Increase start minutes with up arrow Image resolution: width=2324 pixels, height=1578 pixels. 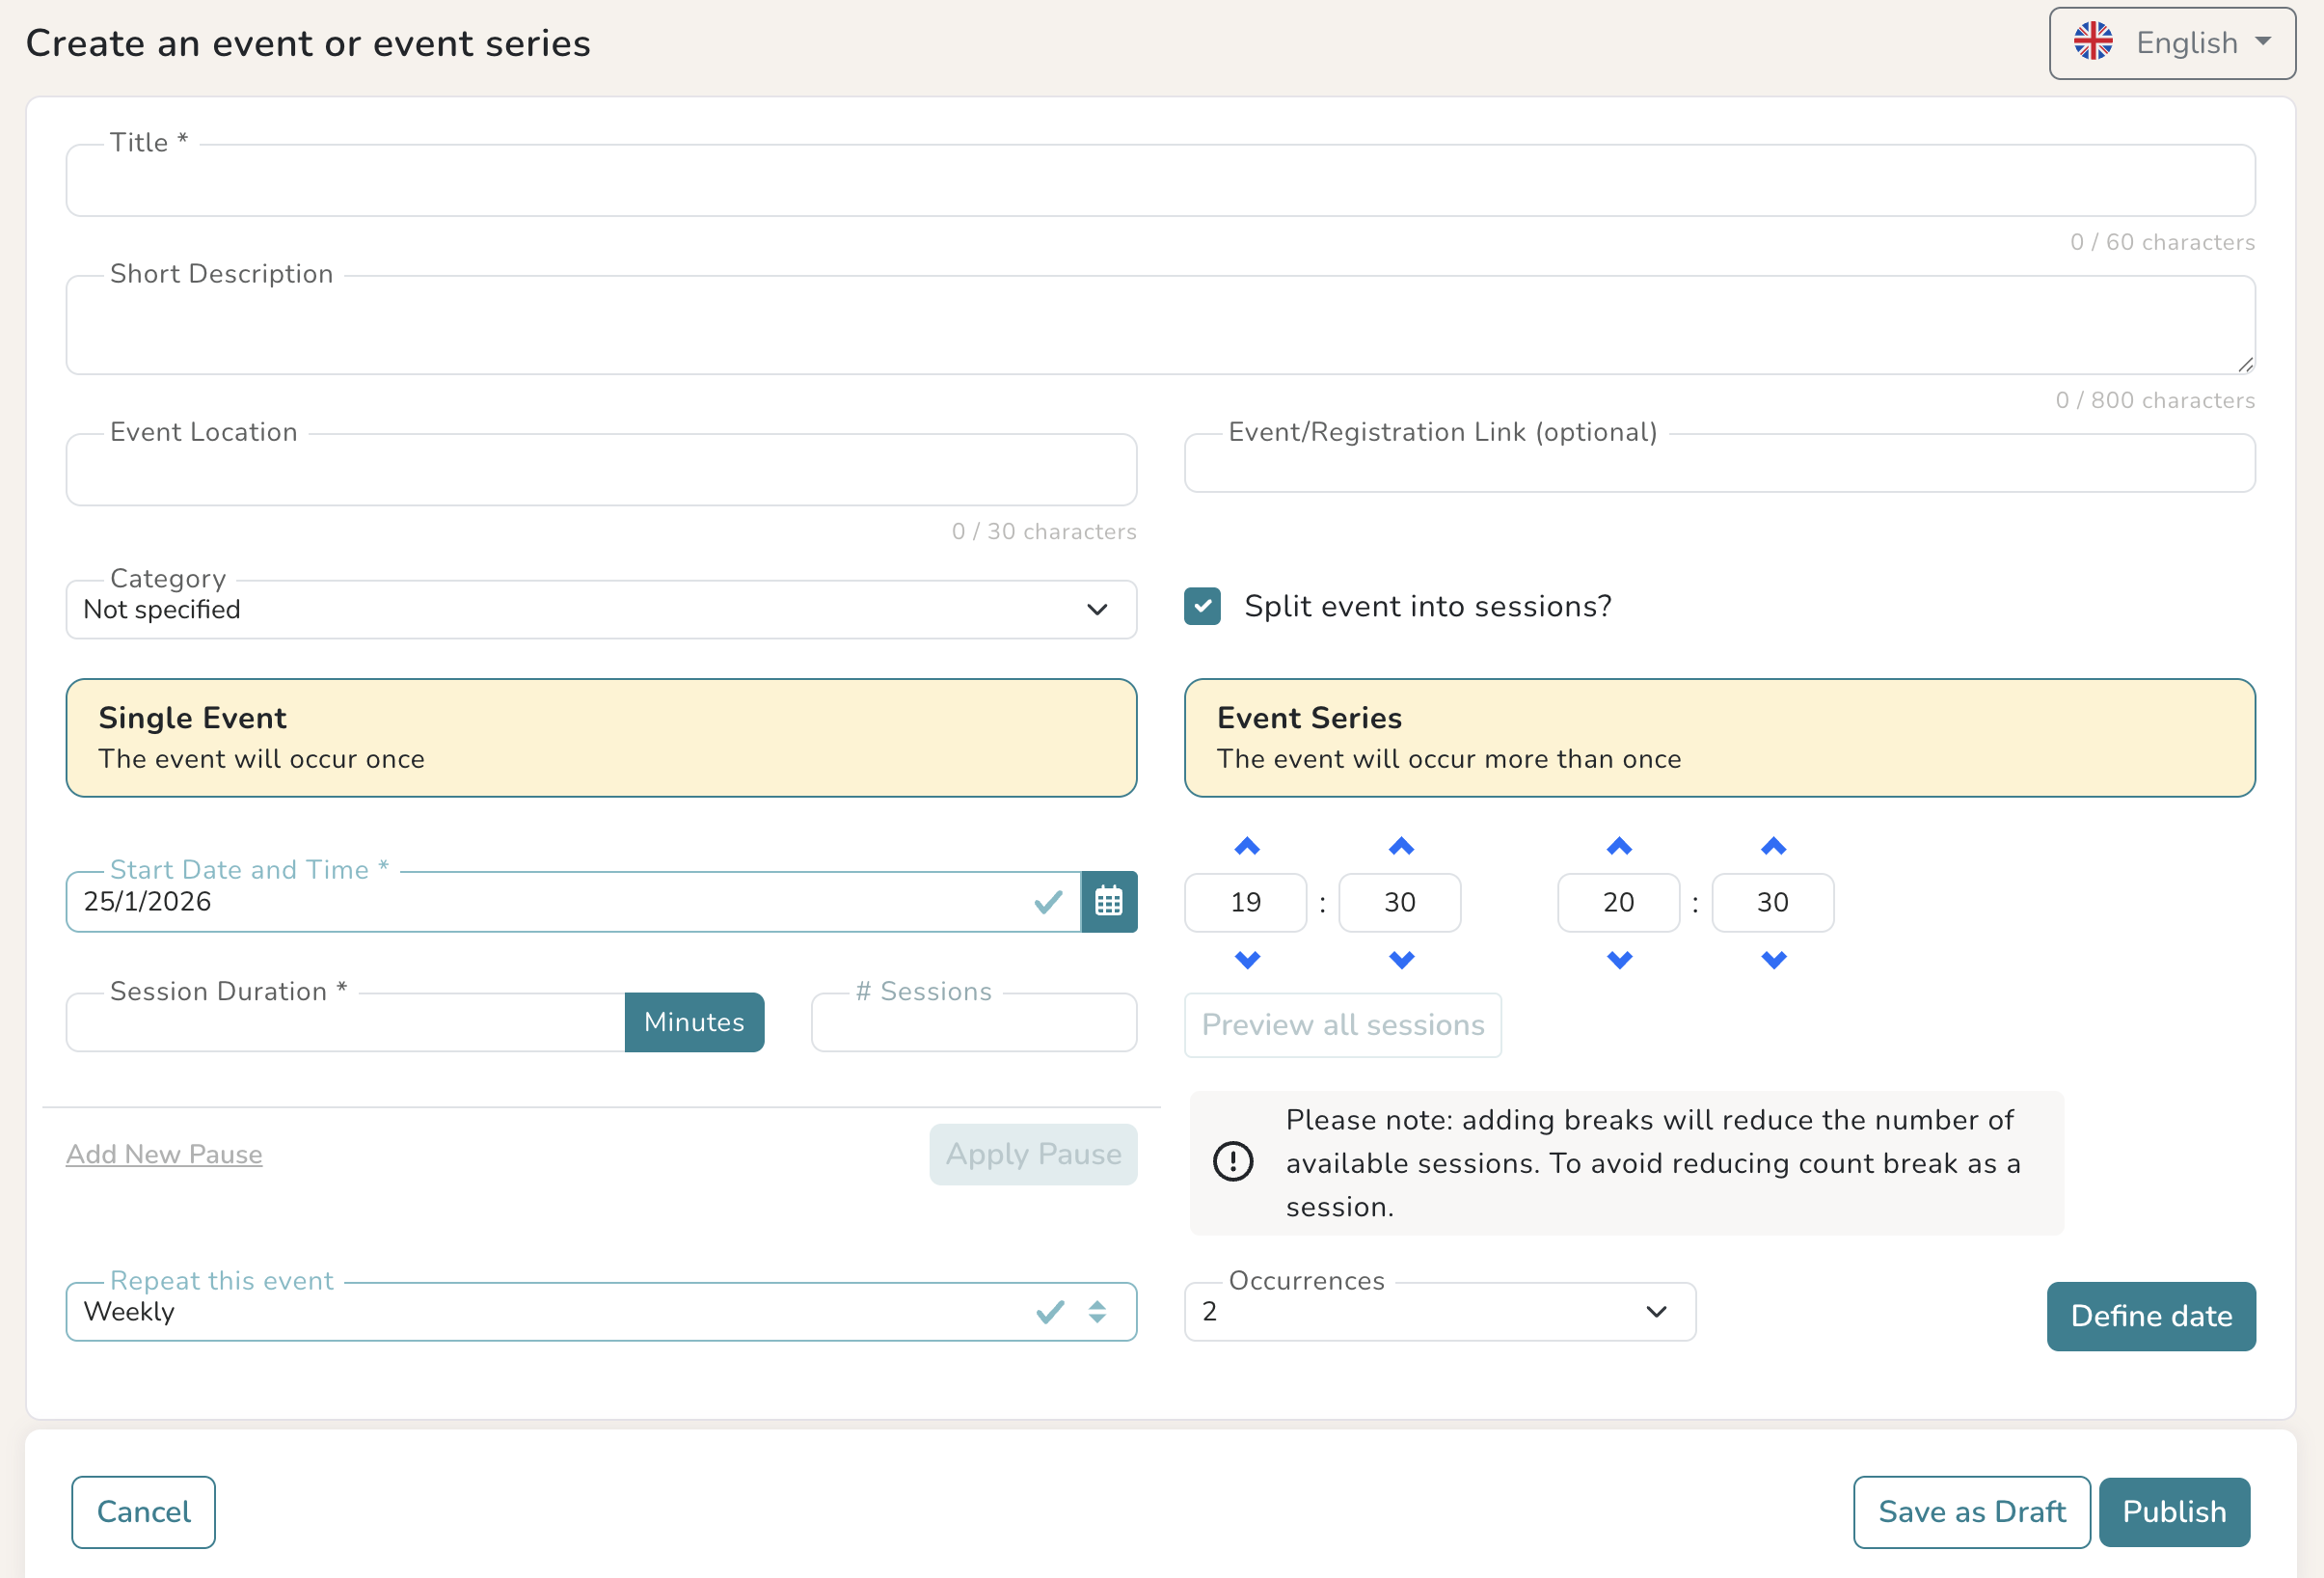click(x=1400, y=847)
